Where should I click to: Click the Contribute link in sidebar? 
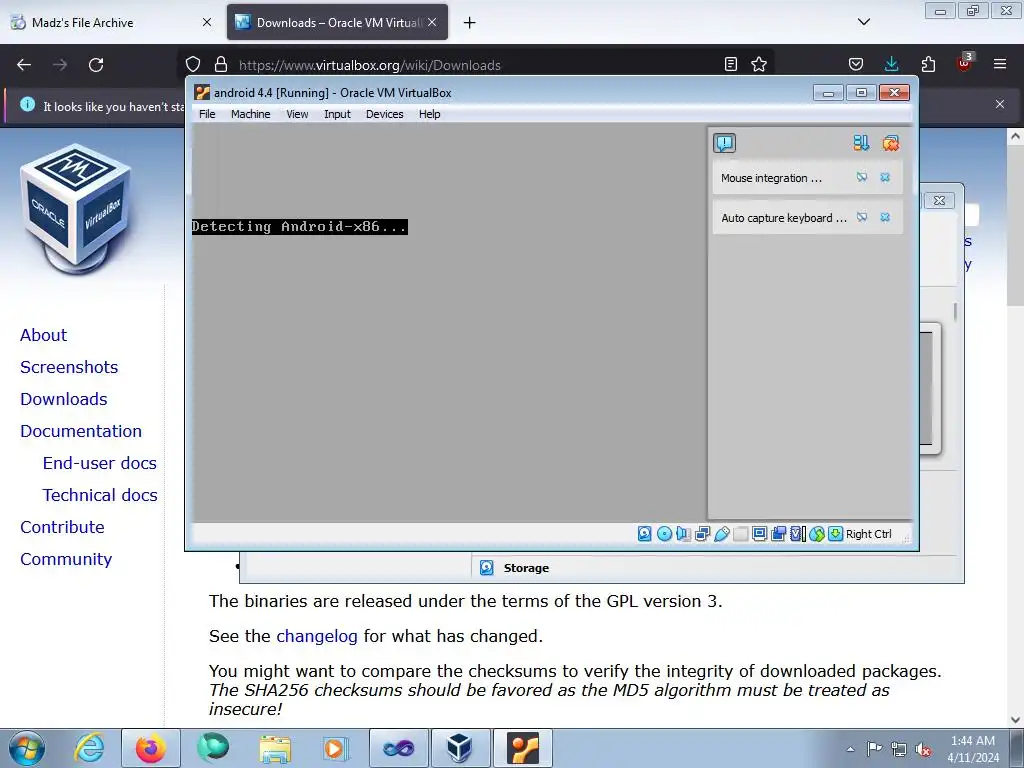(63, 527)
